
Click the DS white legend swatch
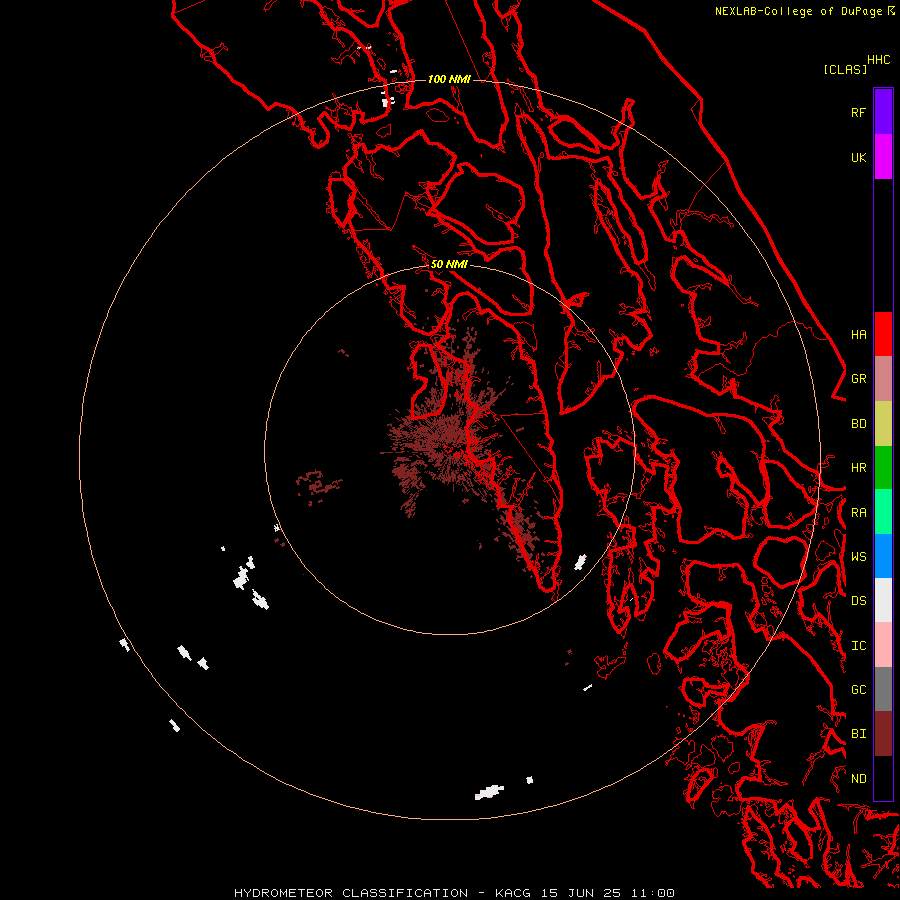(x=883, y=600)
